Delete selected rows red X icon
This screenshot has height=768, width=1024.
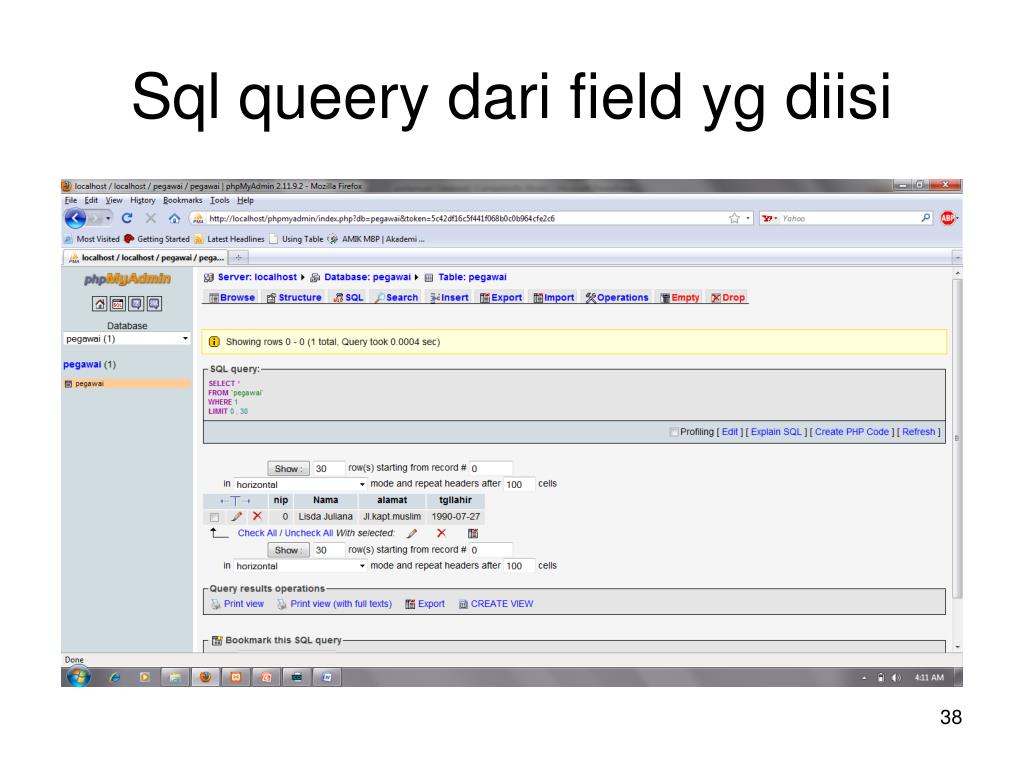[441, 534]
